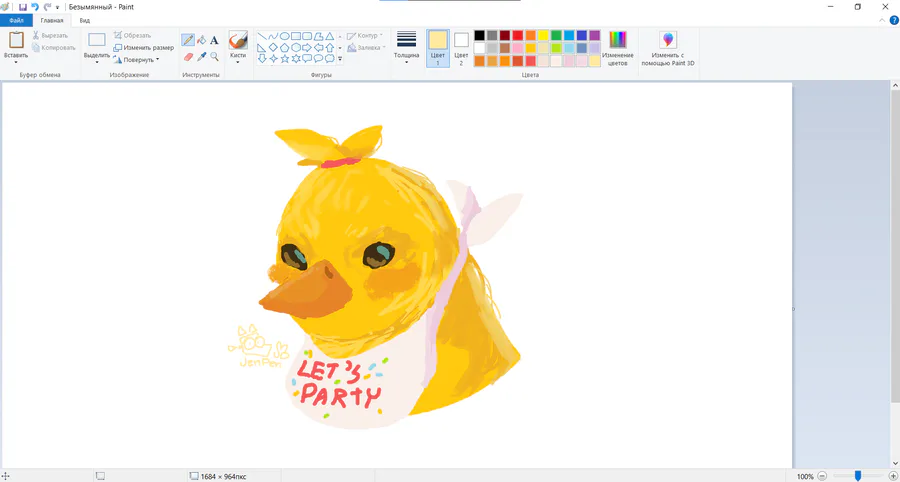Viewport: 900px width, 482px height.
Task: Pick the pentagon shape
Action: 284,47
